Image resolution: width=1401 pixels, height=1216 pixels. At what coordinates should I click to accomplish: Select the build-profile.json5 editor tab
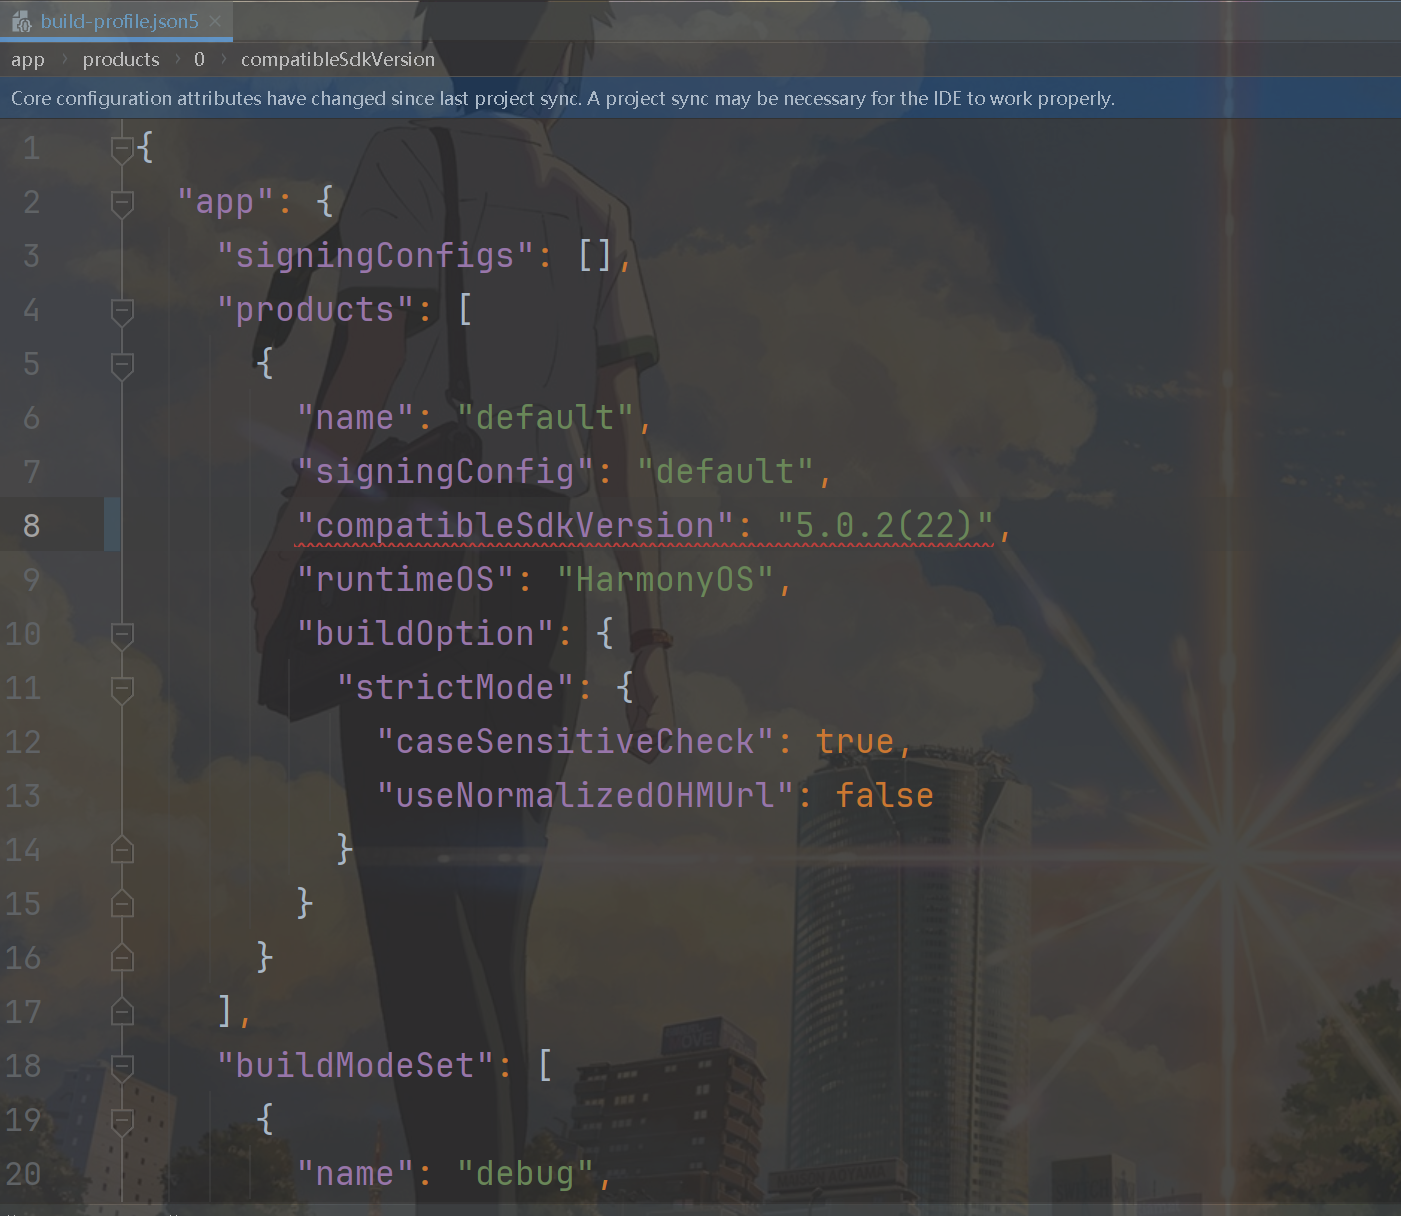point(119,21)
